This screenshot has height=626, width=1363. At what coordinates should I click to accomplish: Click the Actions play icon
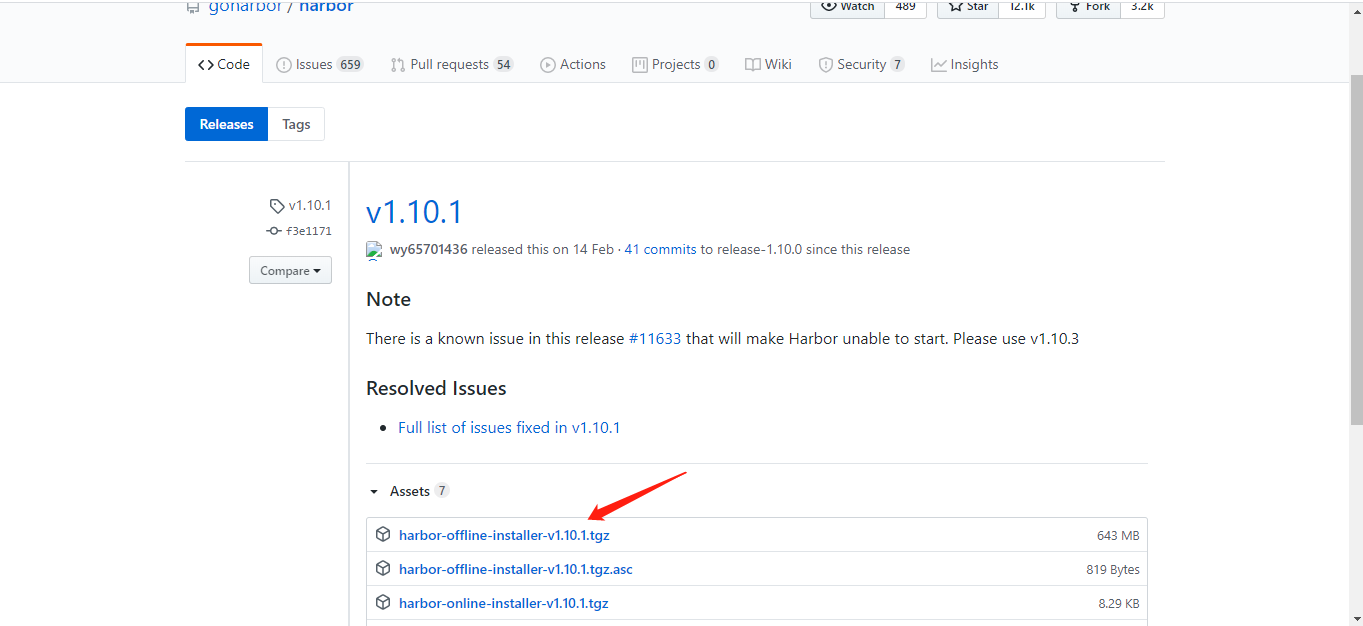(x=548, y=65)
